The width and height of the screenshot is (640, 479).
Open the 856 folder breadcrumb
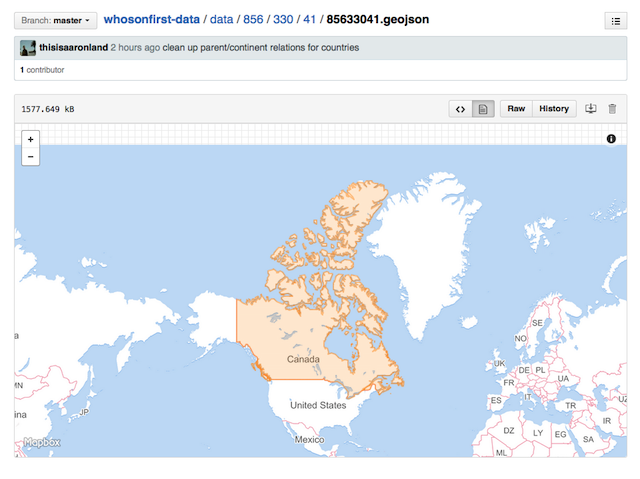[x=253, y=20]
